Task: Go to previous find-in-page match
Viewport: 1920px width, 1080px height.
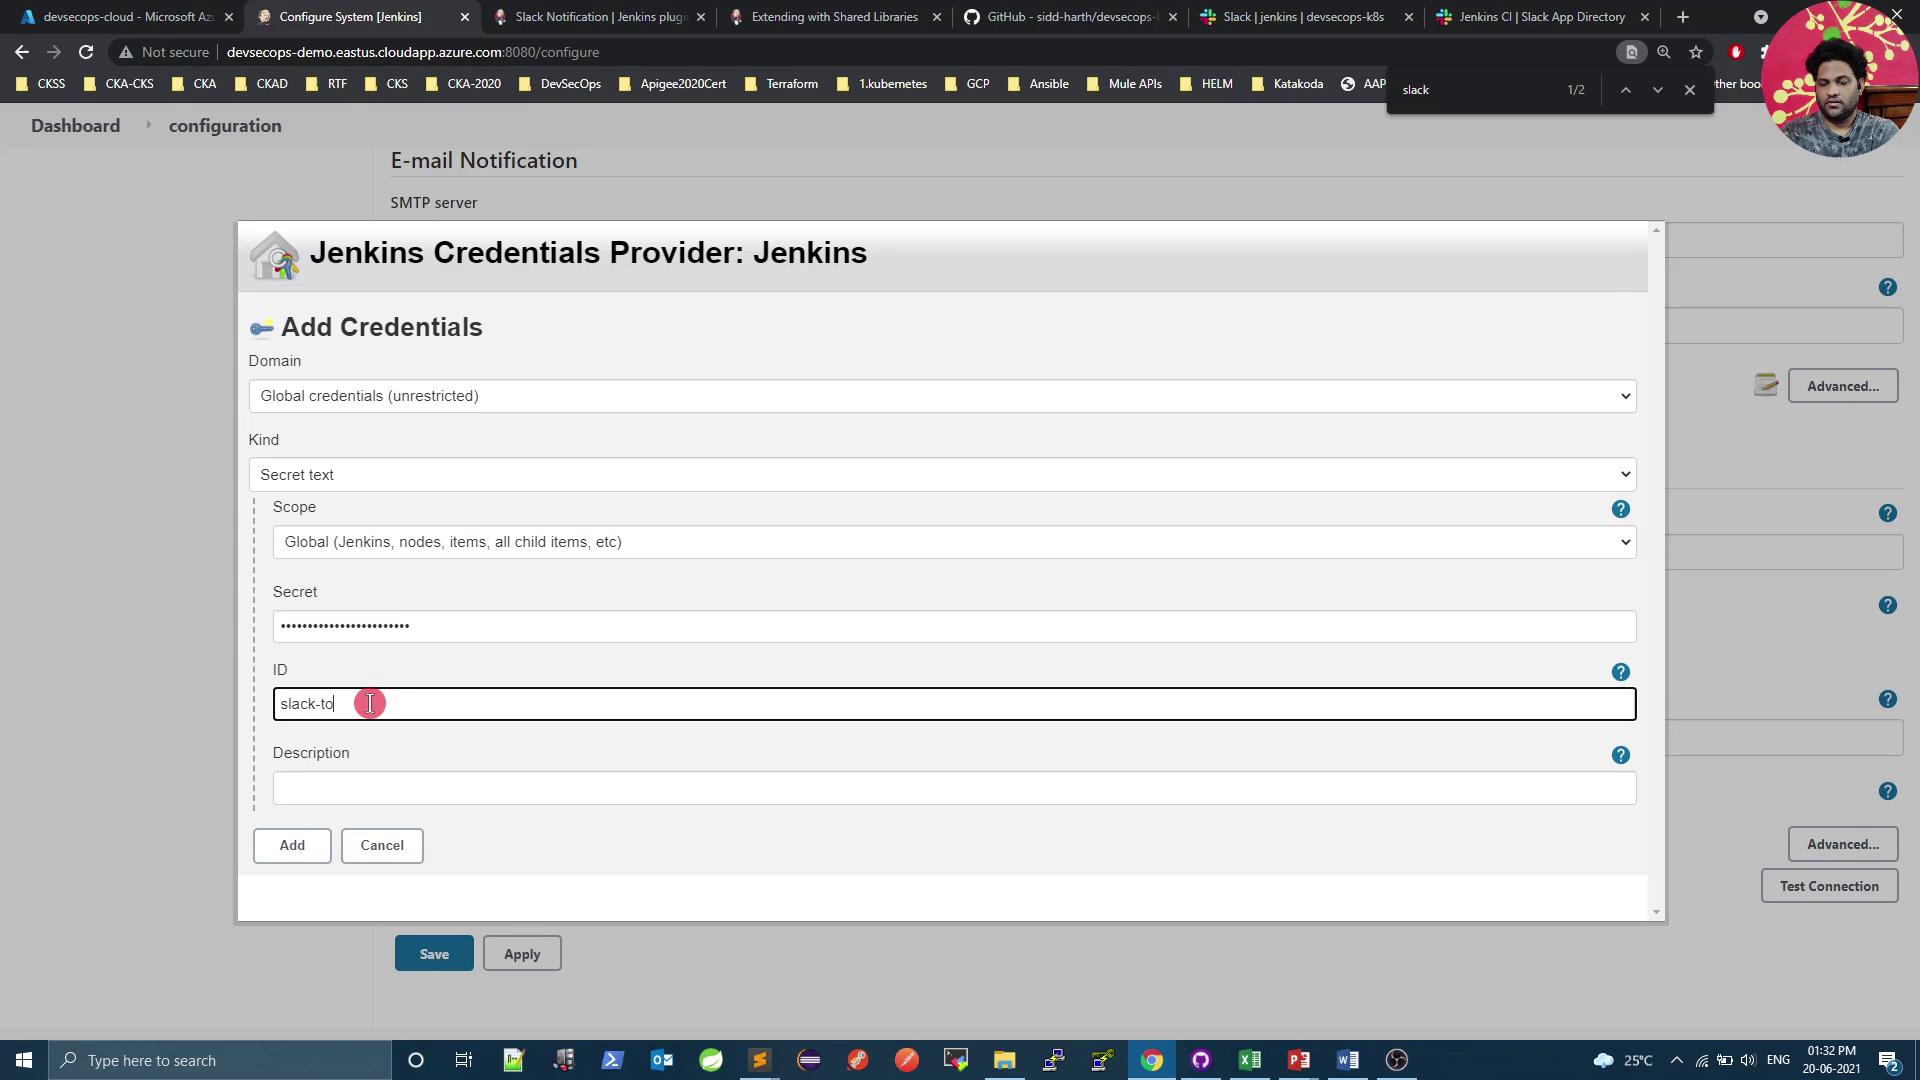Action: [x=1626, y=90]
